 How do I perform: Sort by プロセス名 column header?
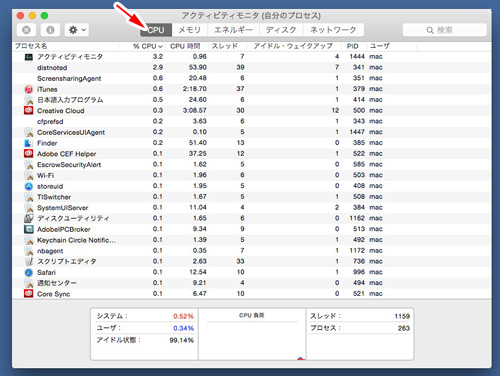coord(31,46)
